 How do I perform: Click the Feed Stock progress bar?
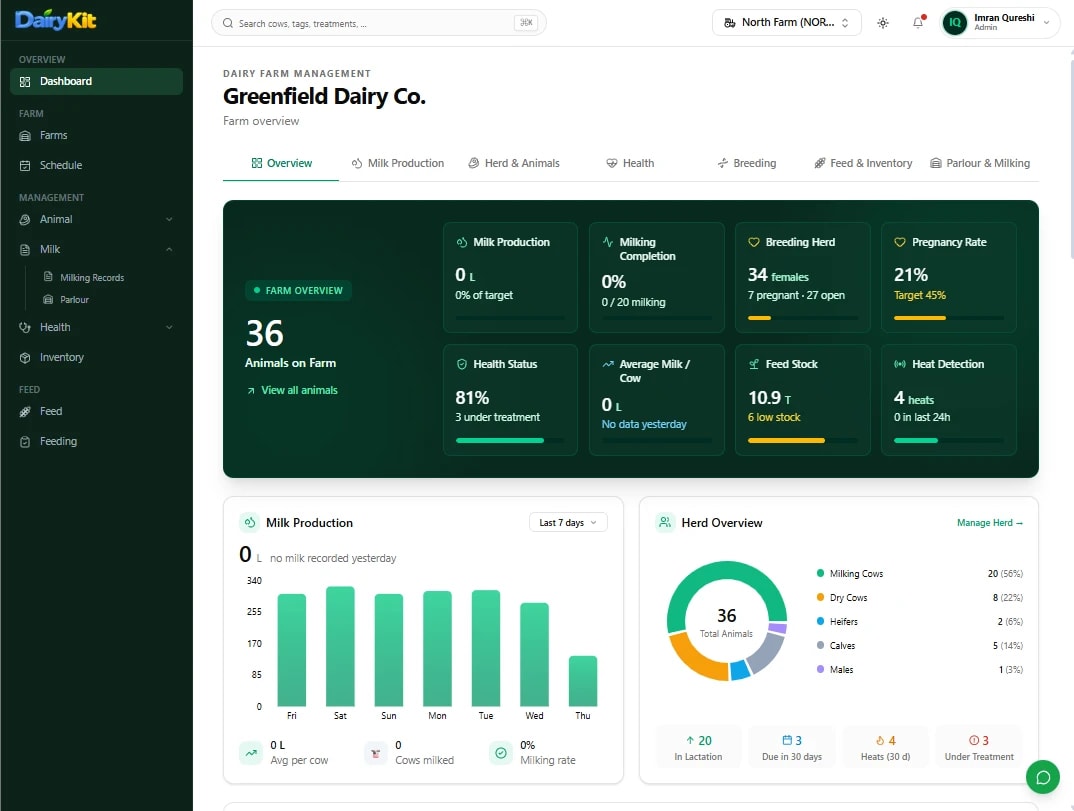[803, 440]
